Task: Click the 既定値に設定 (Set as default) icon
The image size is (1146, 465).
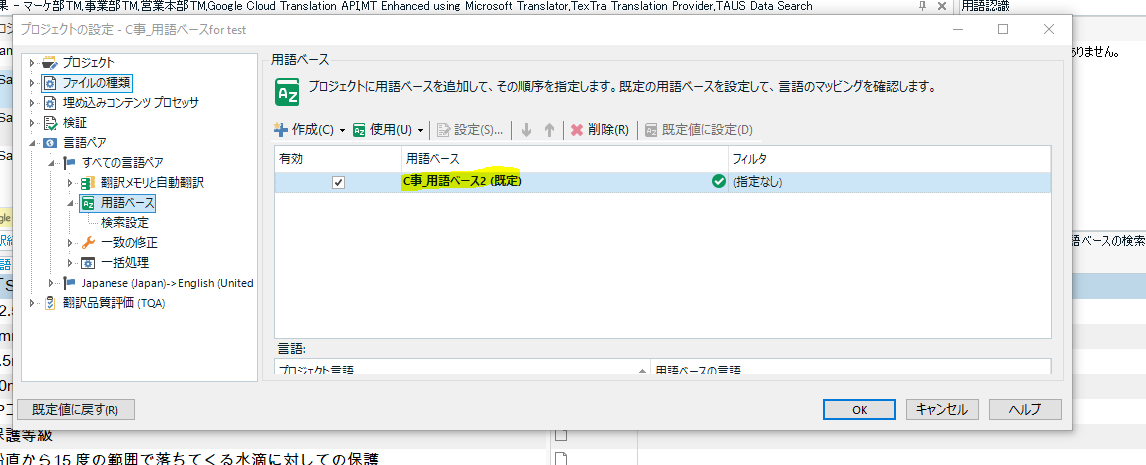Action: [x=652, y=130]
